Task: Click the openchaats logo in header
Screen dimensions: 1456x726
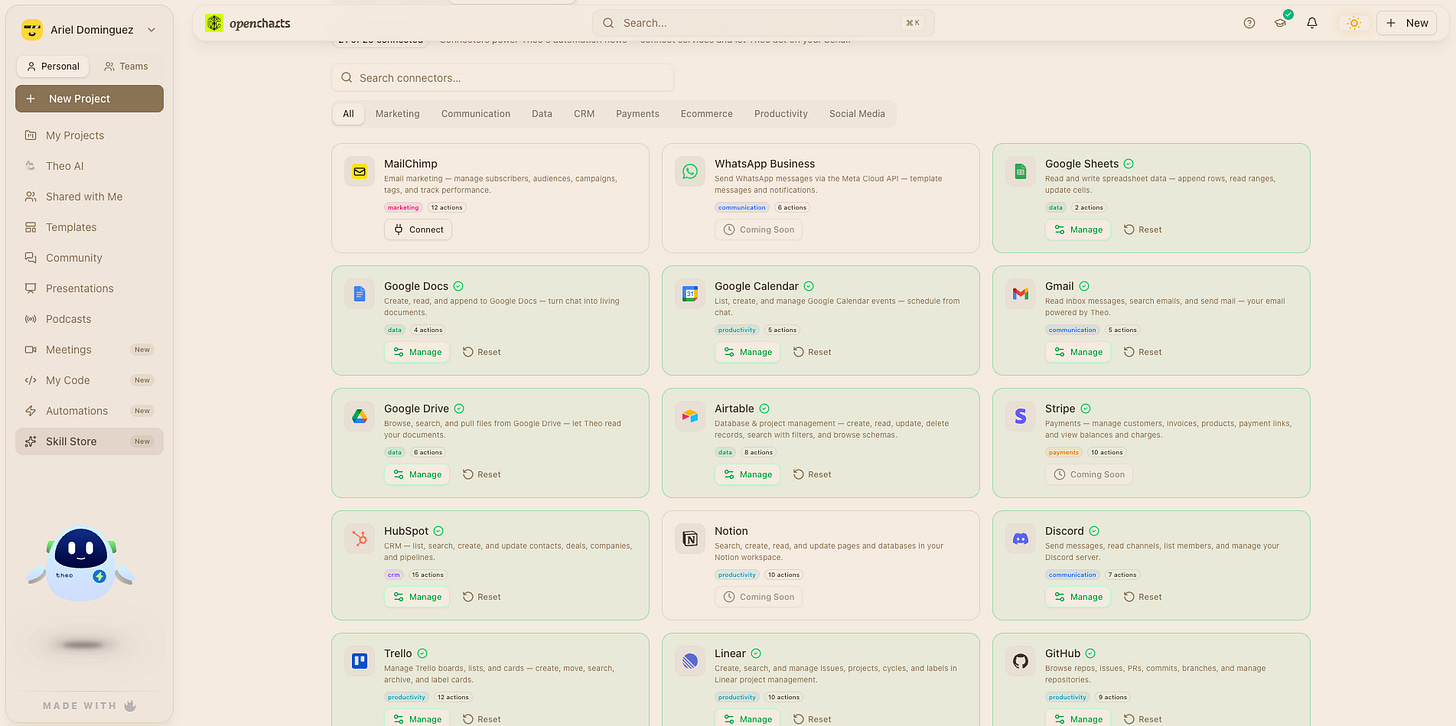Action: pos(248,23)
